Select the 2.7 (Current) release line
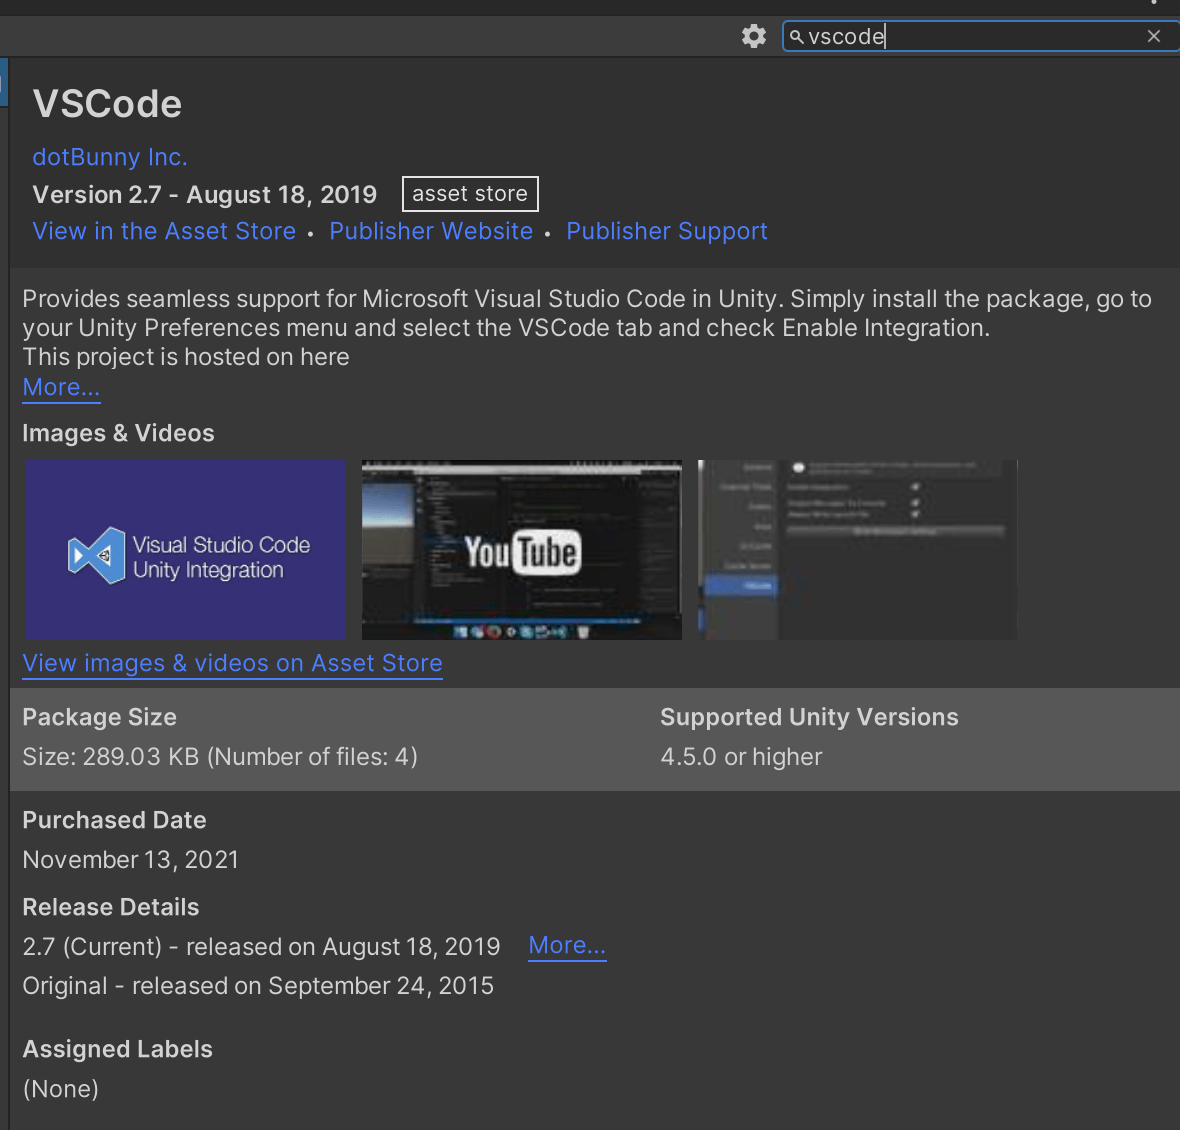 pyautogui.click(x=261, y=946)
